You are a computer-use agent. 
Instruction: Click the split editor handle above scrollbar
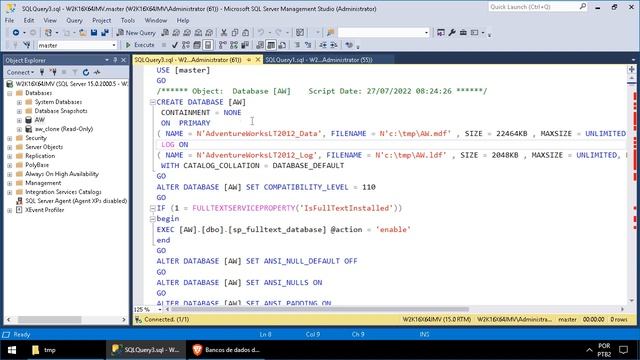tap(631, 69)
